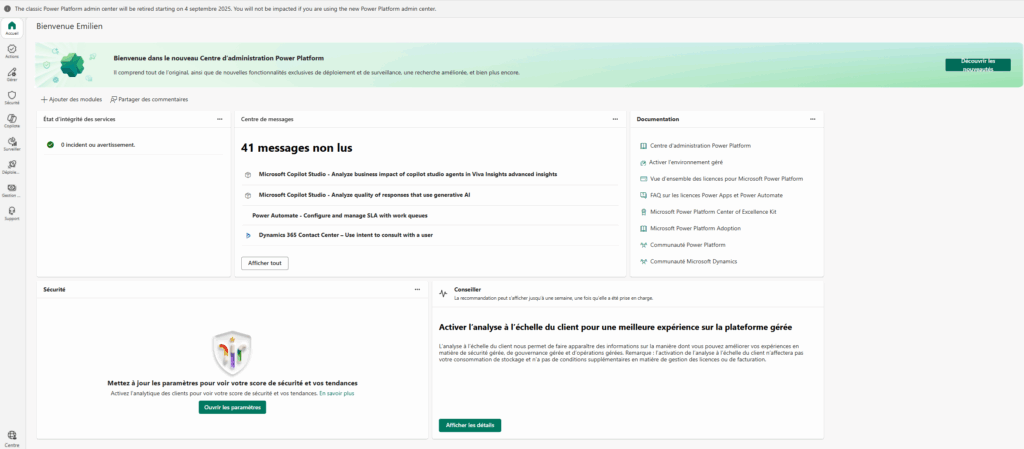Click the green check icon for 0 incident
Image resolution: width=1024 pixels, height=449 pixels.
[50, 145]
